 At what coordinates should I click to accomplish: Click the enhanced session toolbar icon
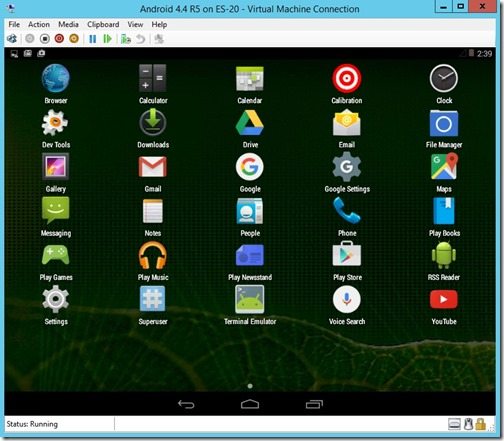(x=159, y=39)
